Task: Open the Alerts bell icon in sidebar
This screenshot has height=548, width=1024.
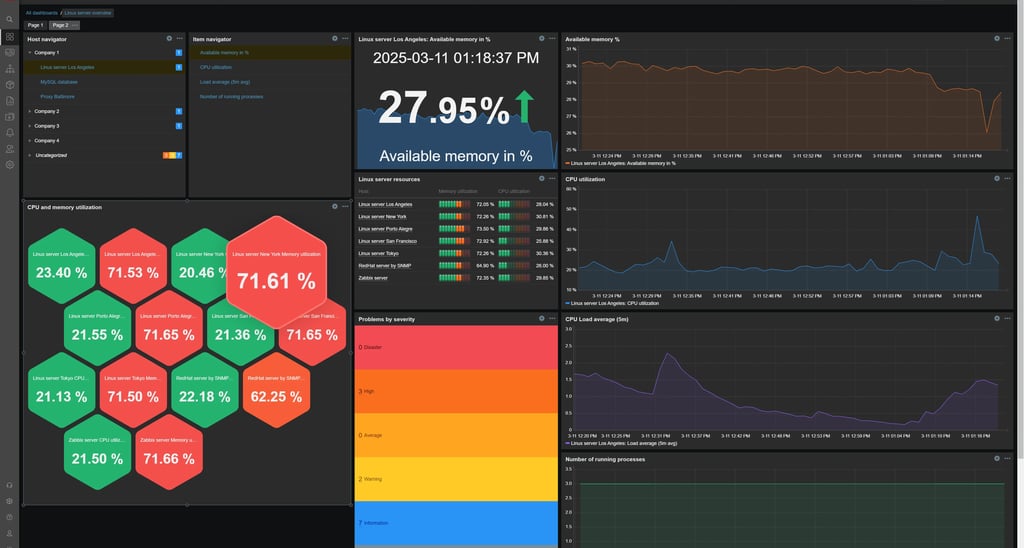Action: 9,133
